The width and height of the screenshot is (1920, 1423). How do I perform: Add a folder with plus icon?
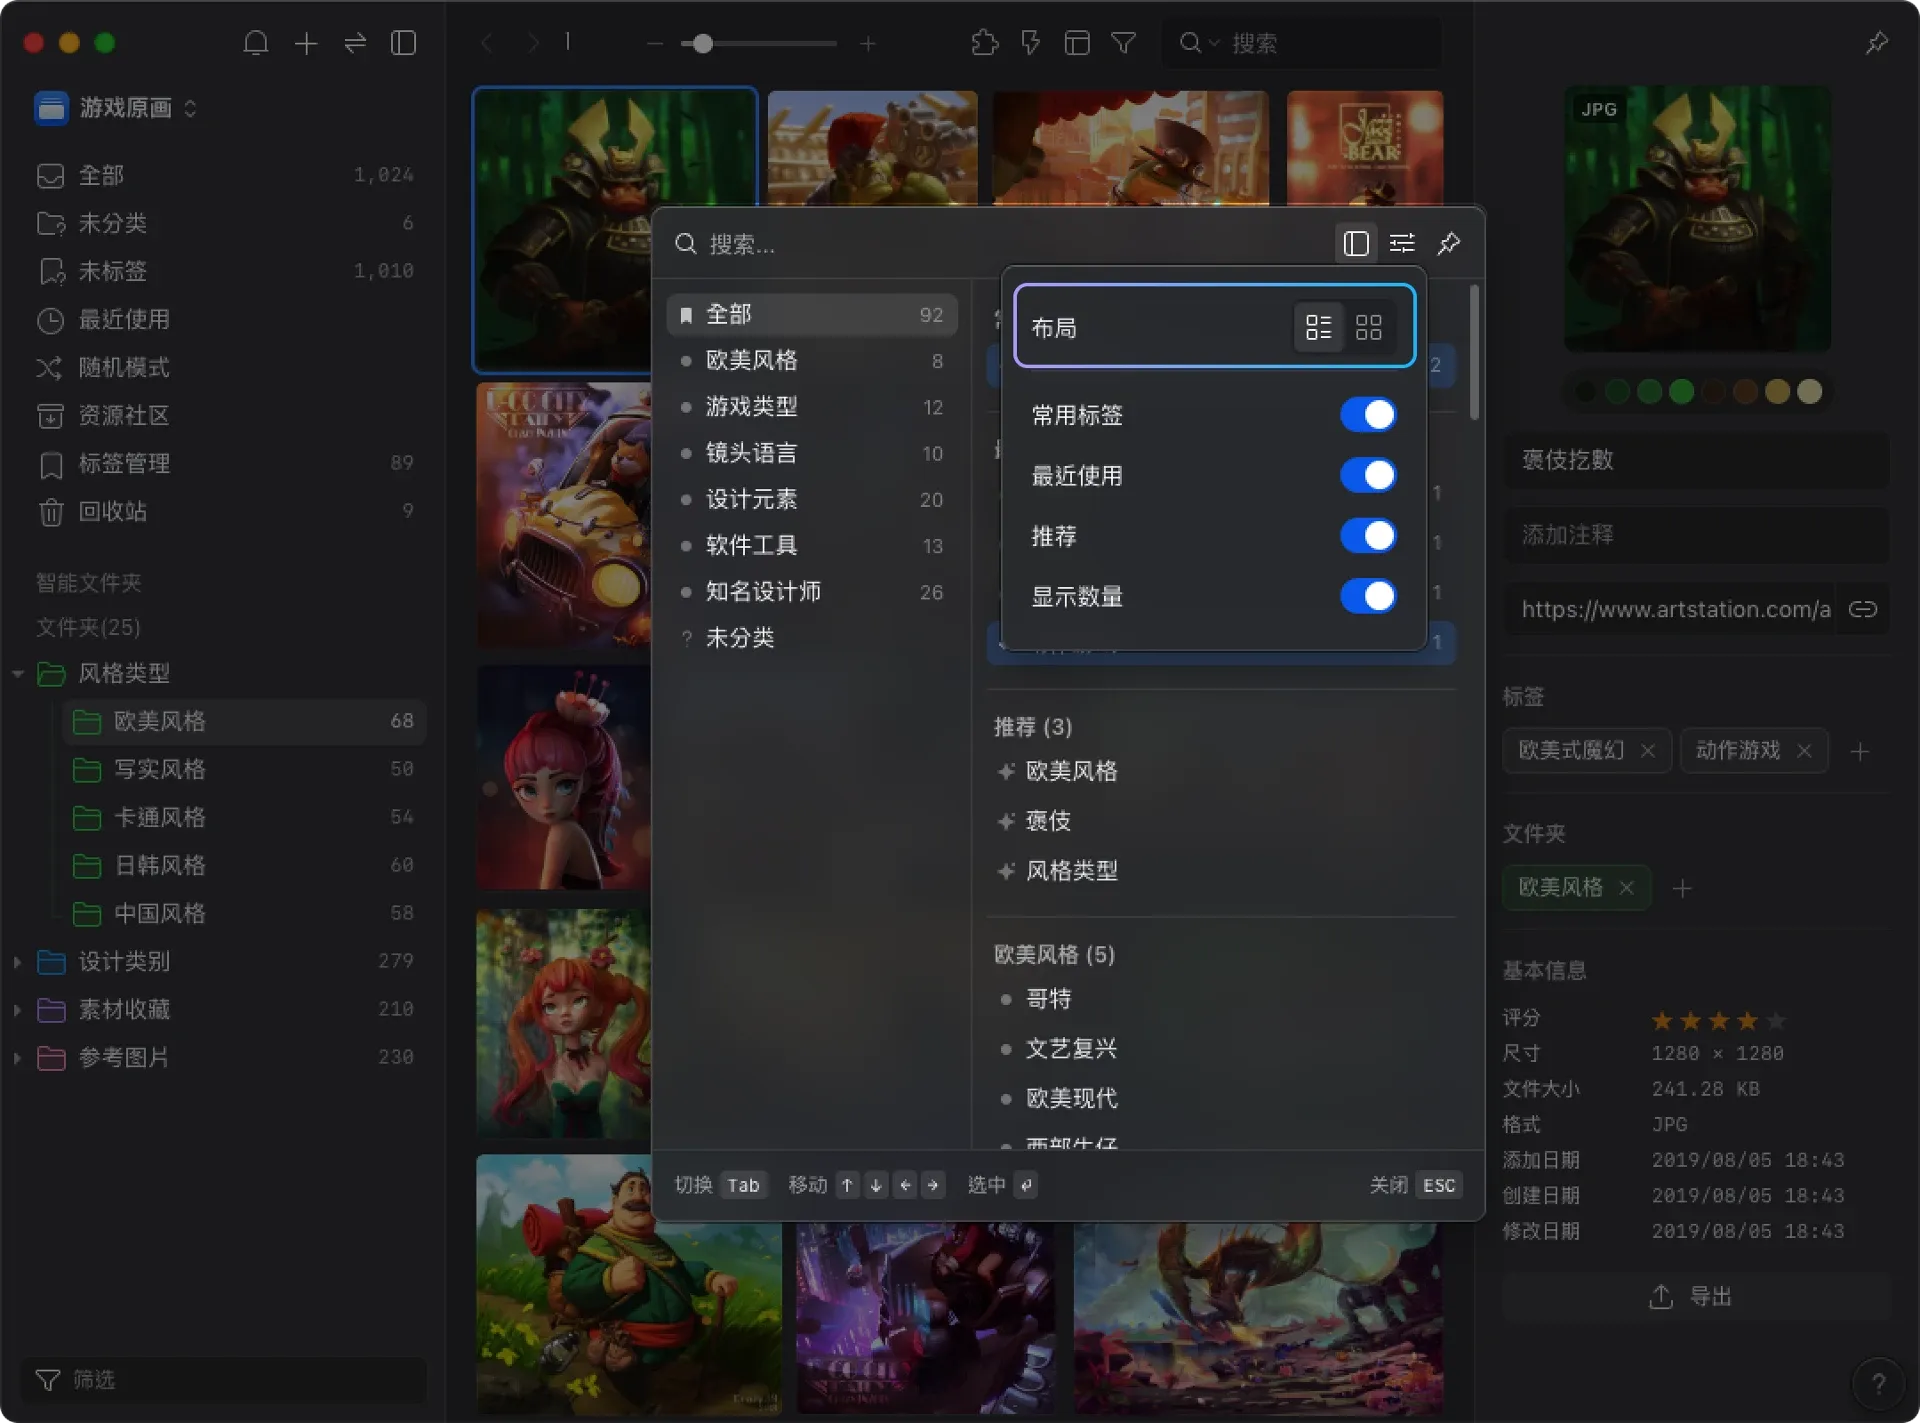1682,888
